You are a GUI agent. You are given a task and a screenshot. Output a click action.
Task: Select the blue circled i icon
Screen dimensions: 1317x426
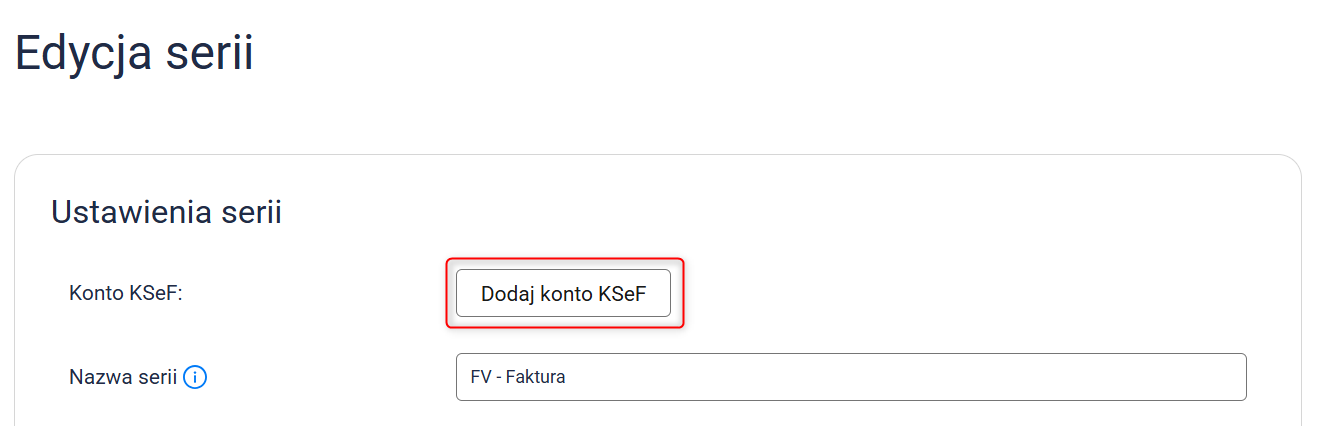[x=196, y=377]
